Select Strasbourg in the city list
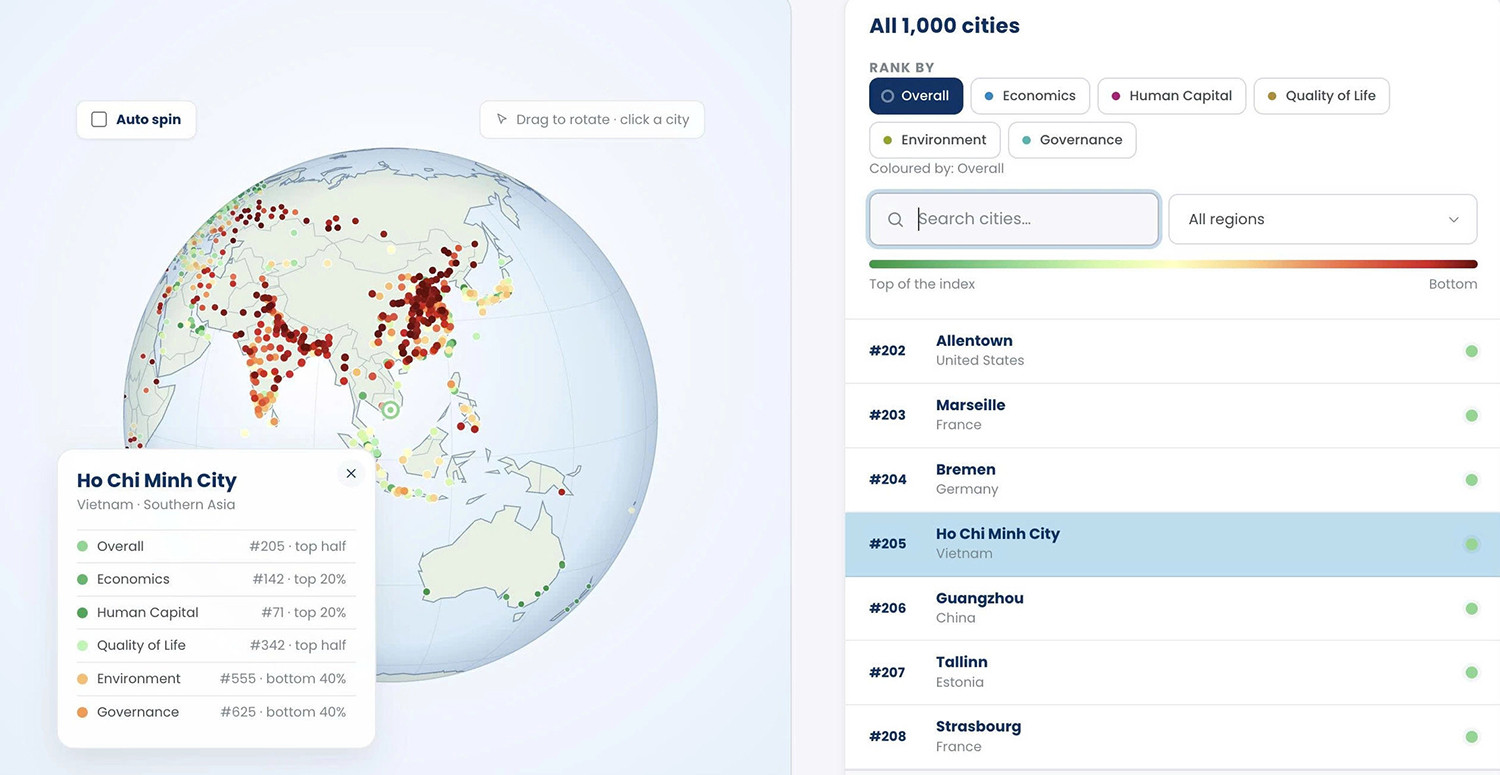Image resolution: width=1500 pixels, height=775 pixels. (x=1172, y=737)
